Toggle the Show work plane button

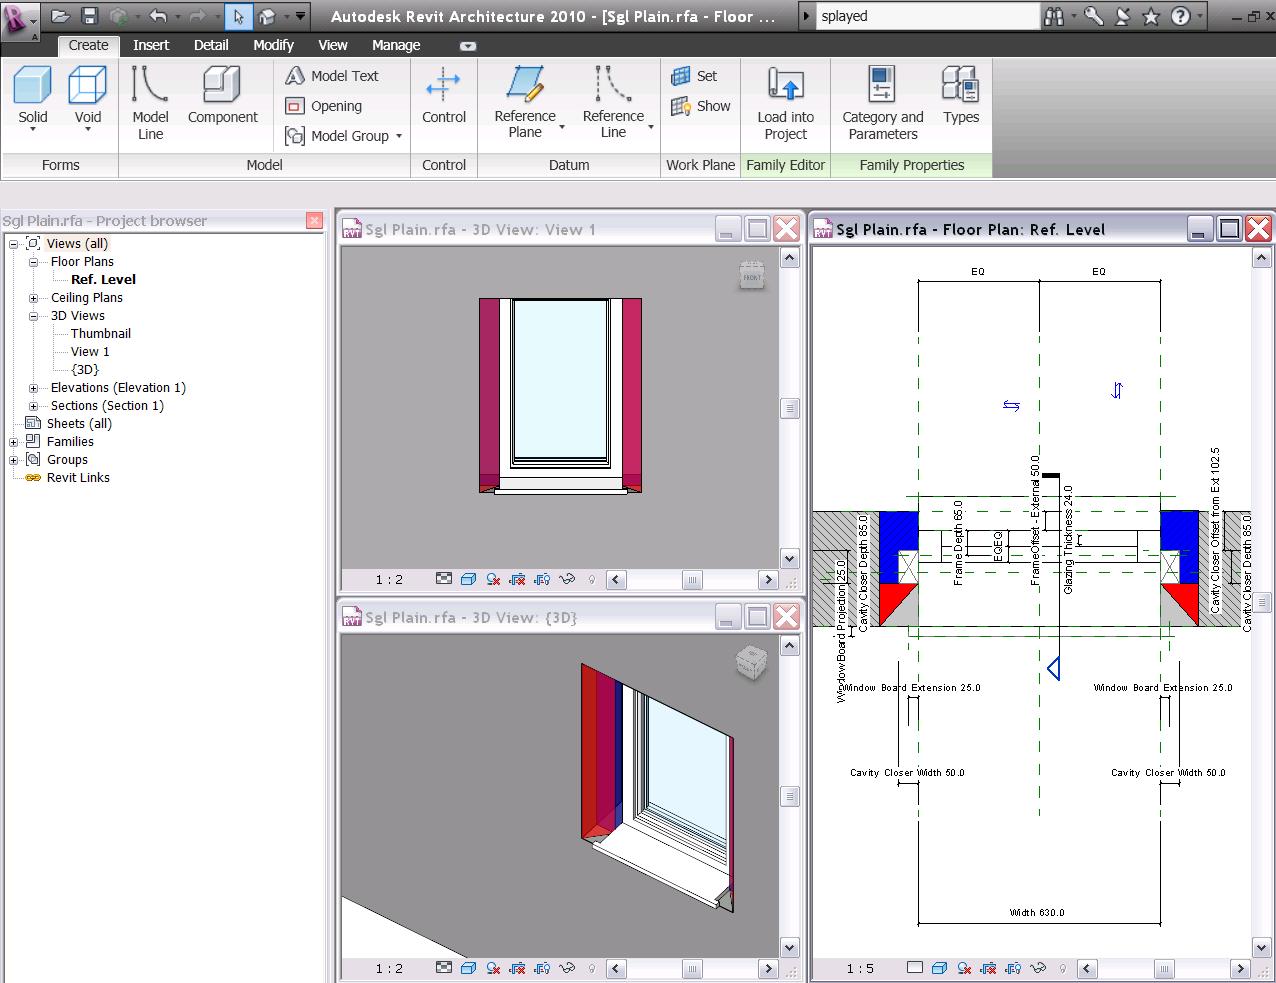pyautogui.click(x=701, y=106)
